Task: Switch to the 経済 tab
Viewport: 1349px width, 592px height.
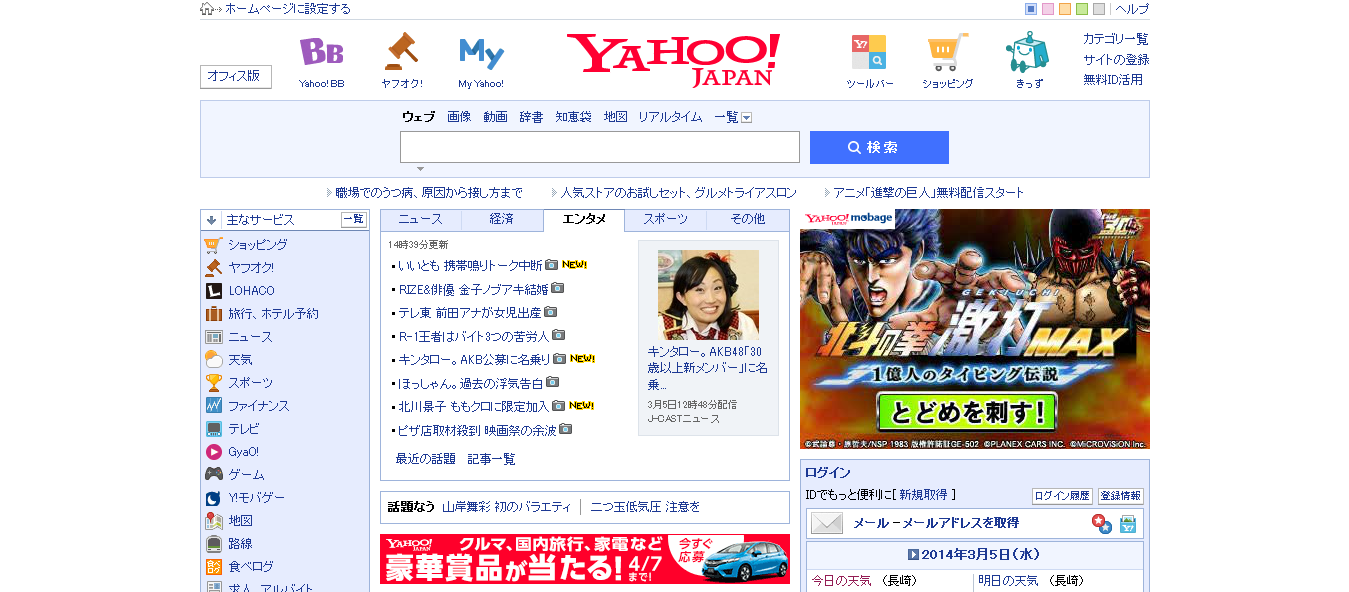Action: 502,219
